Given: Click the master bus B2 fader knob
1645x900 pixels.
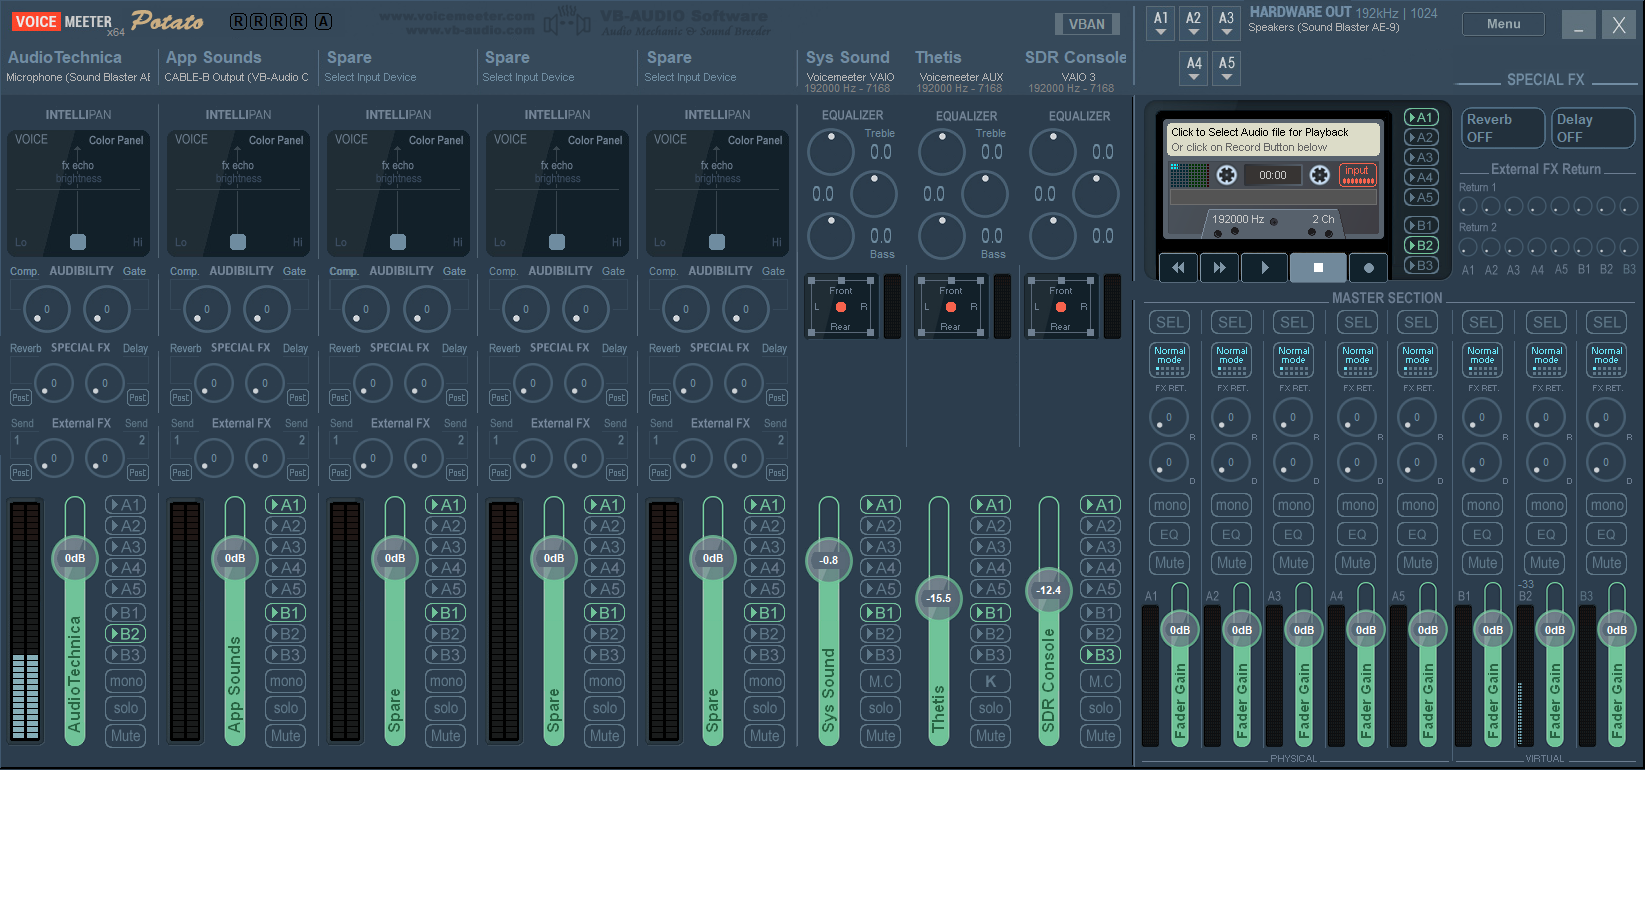Looking at the screenshot, I should [x=1555, y=630].
